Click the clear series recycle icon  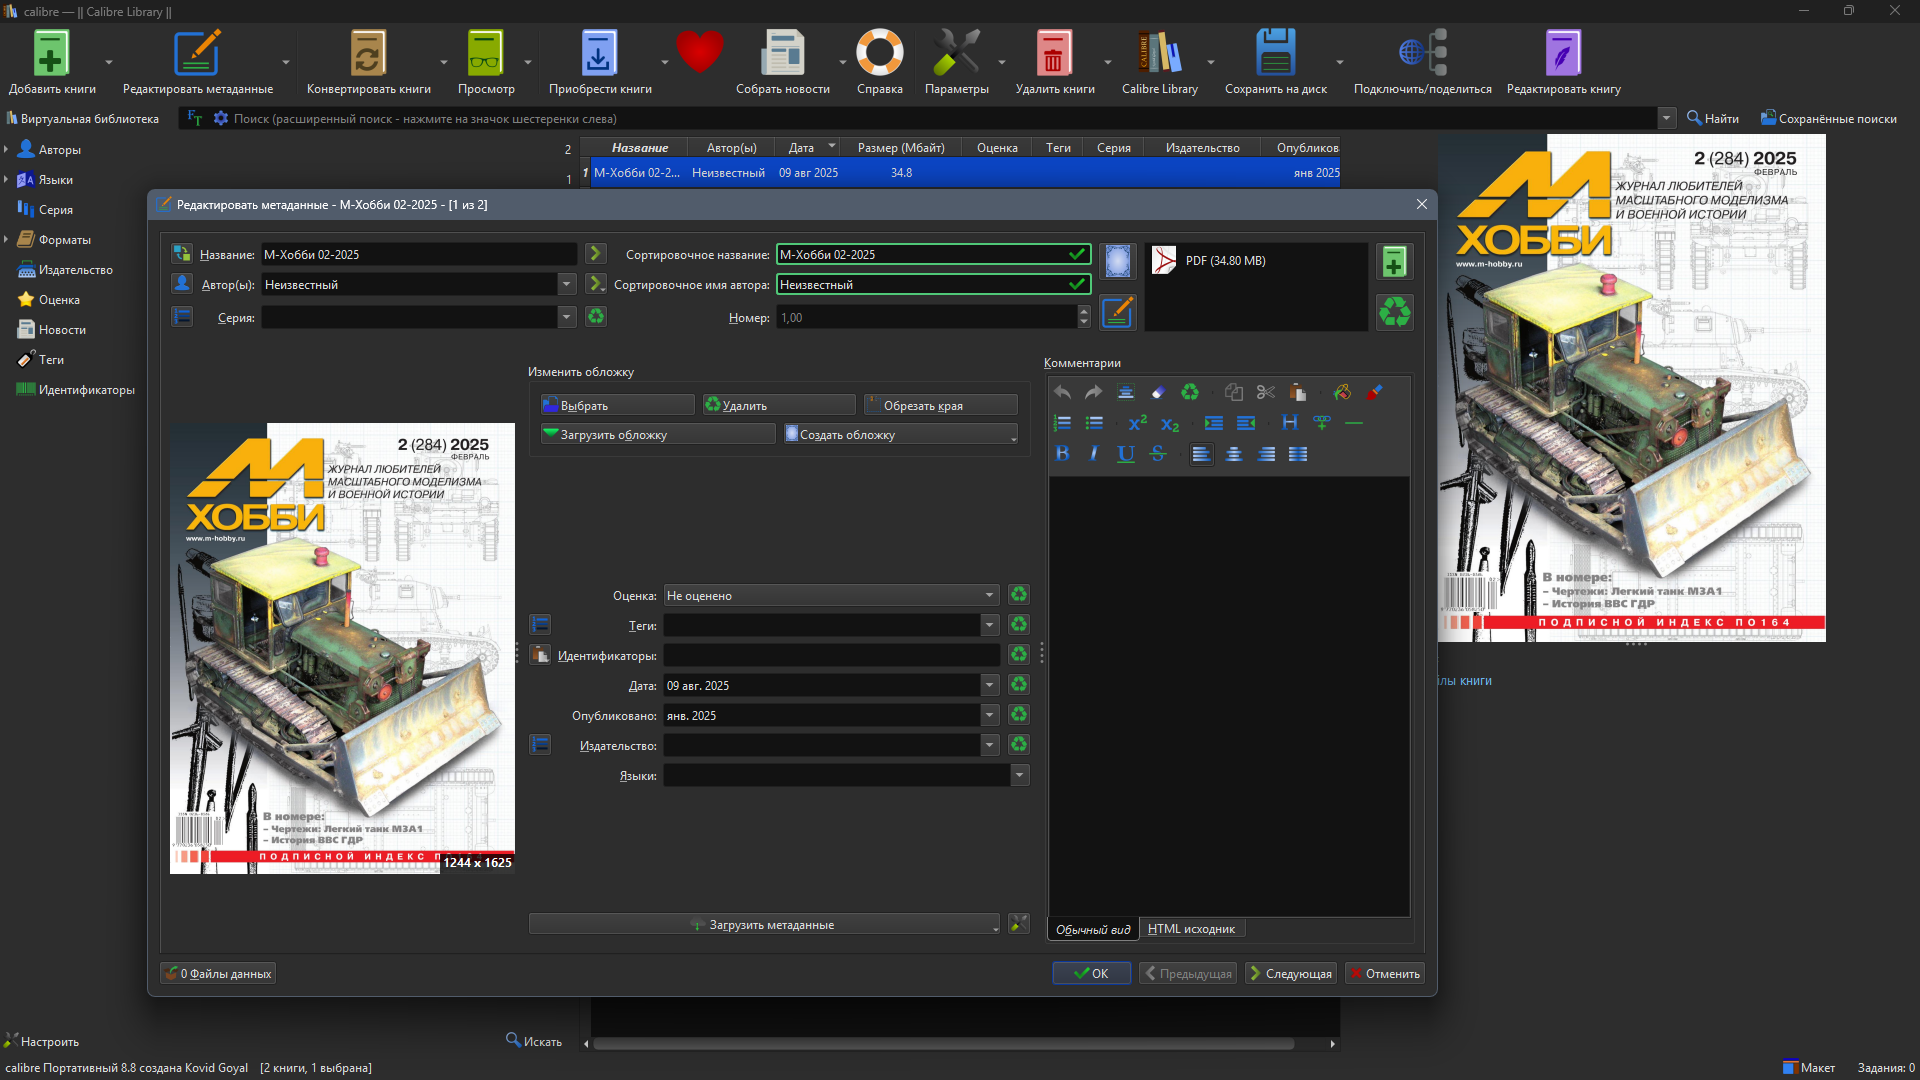(x=596, y=317)
